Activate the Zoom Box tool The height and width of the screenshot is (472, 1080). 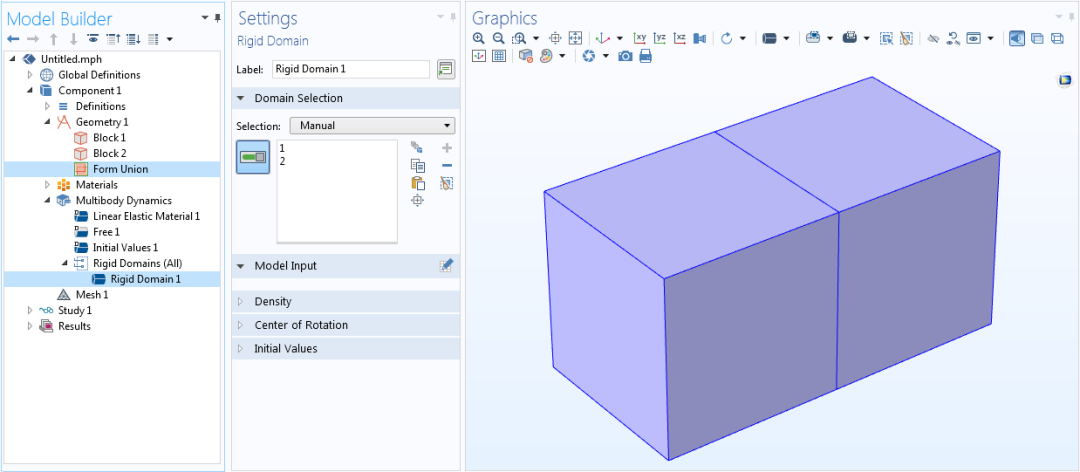click(519, 39)
